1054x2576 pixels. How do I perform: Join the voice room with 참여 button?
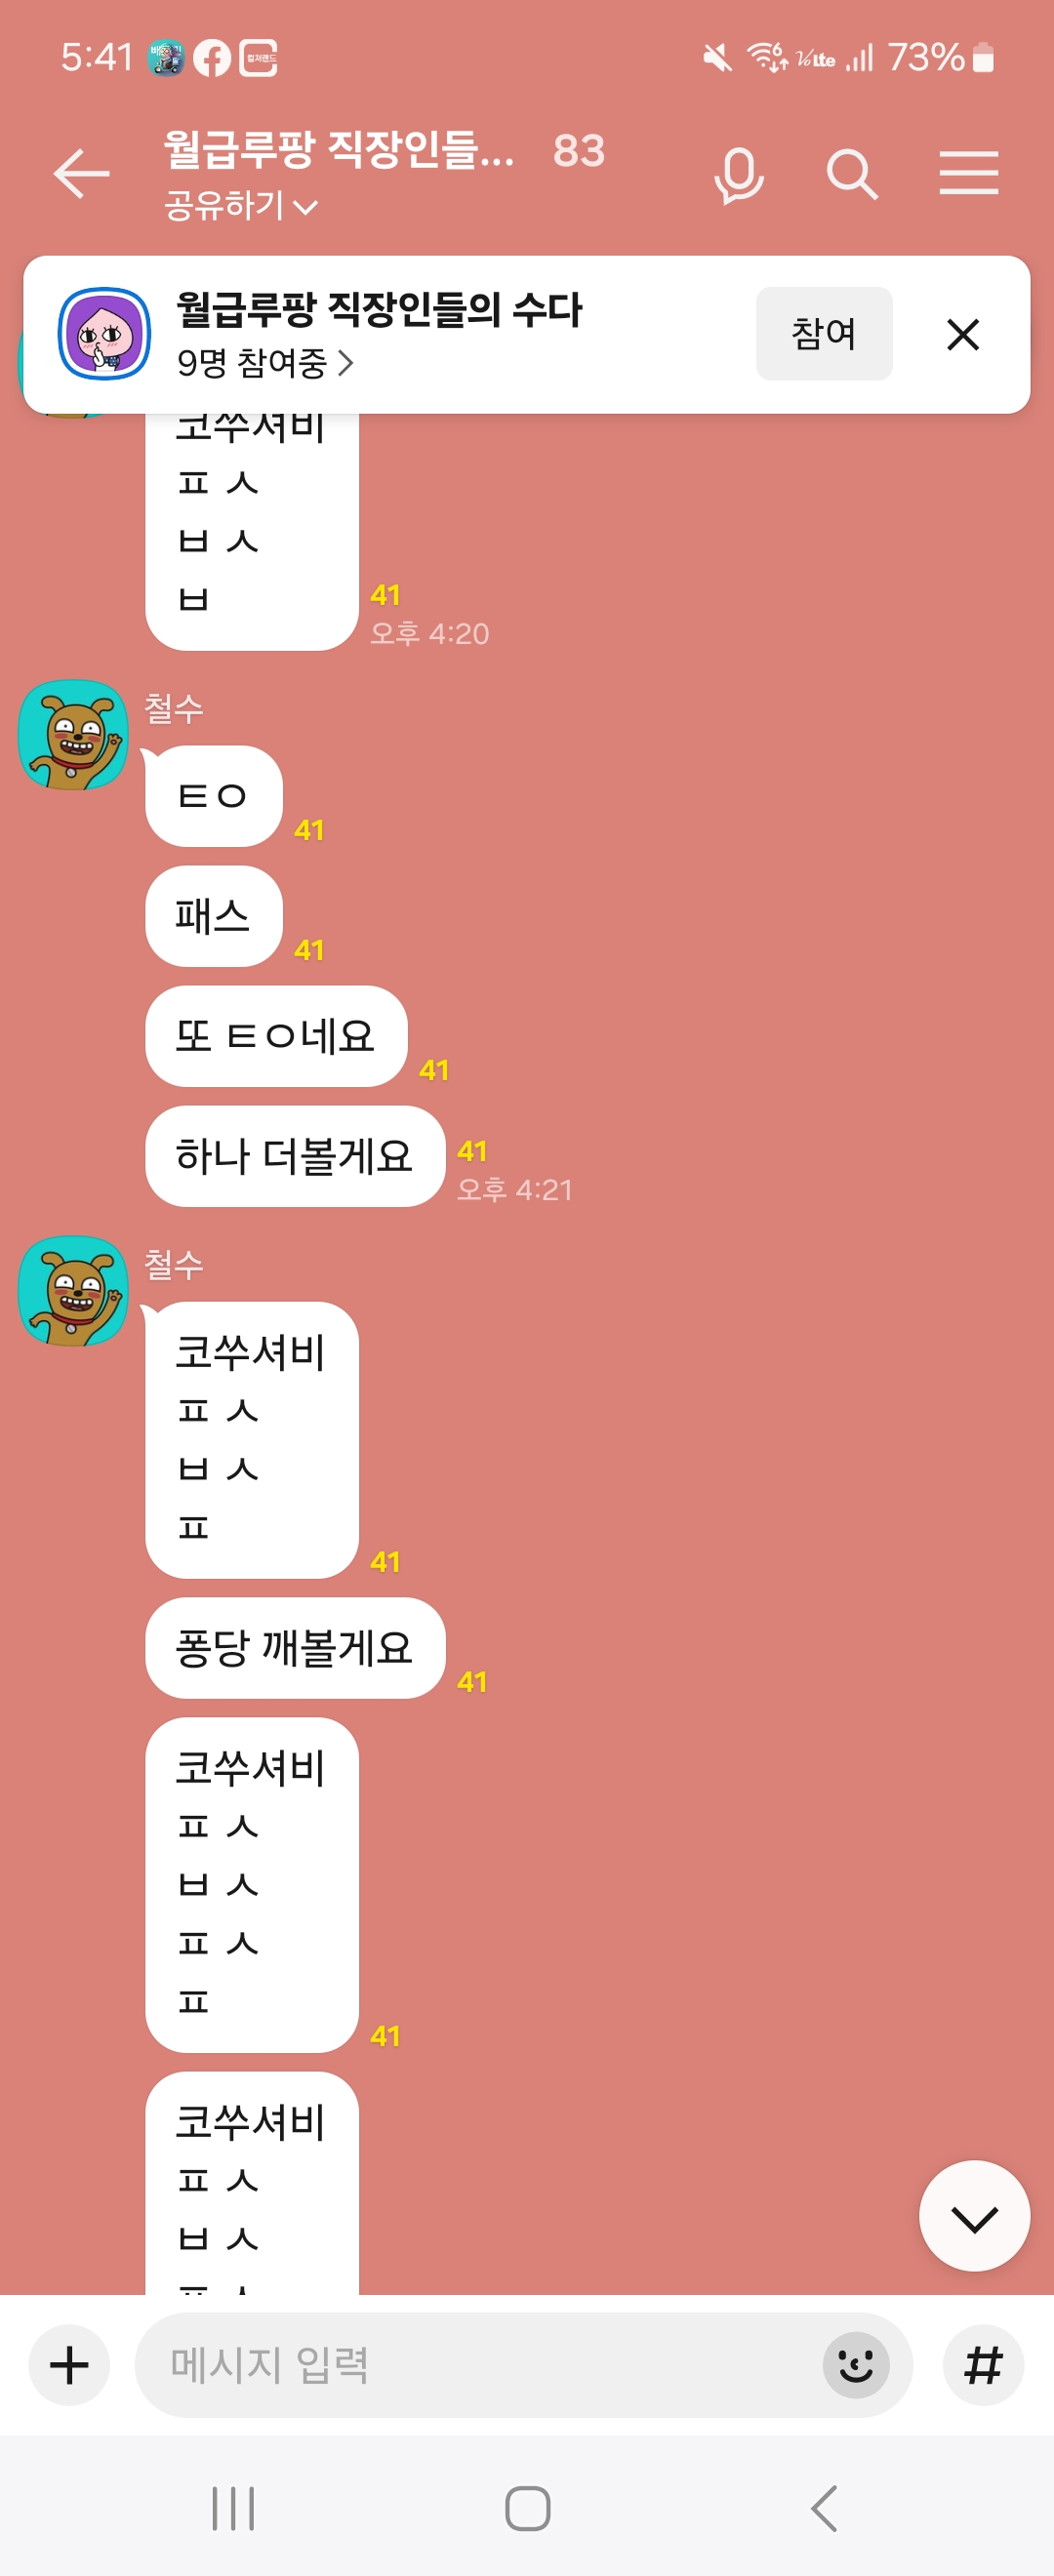824,334
